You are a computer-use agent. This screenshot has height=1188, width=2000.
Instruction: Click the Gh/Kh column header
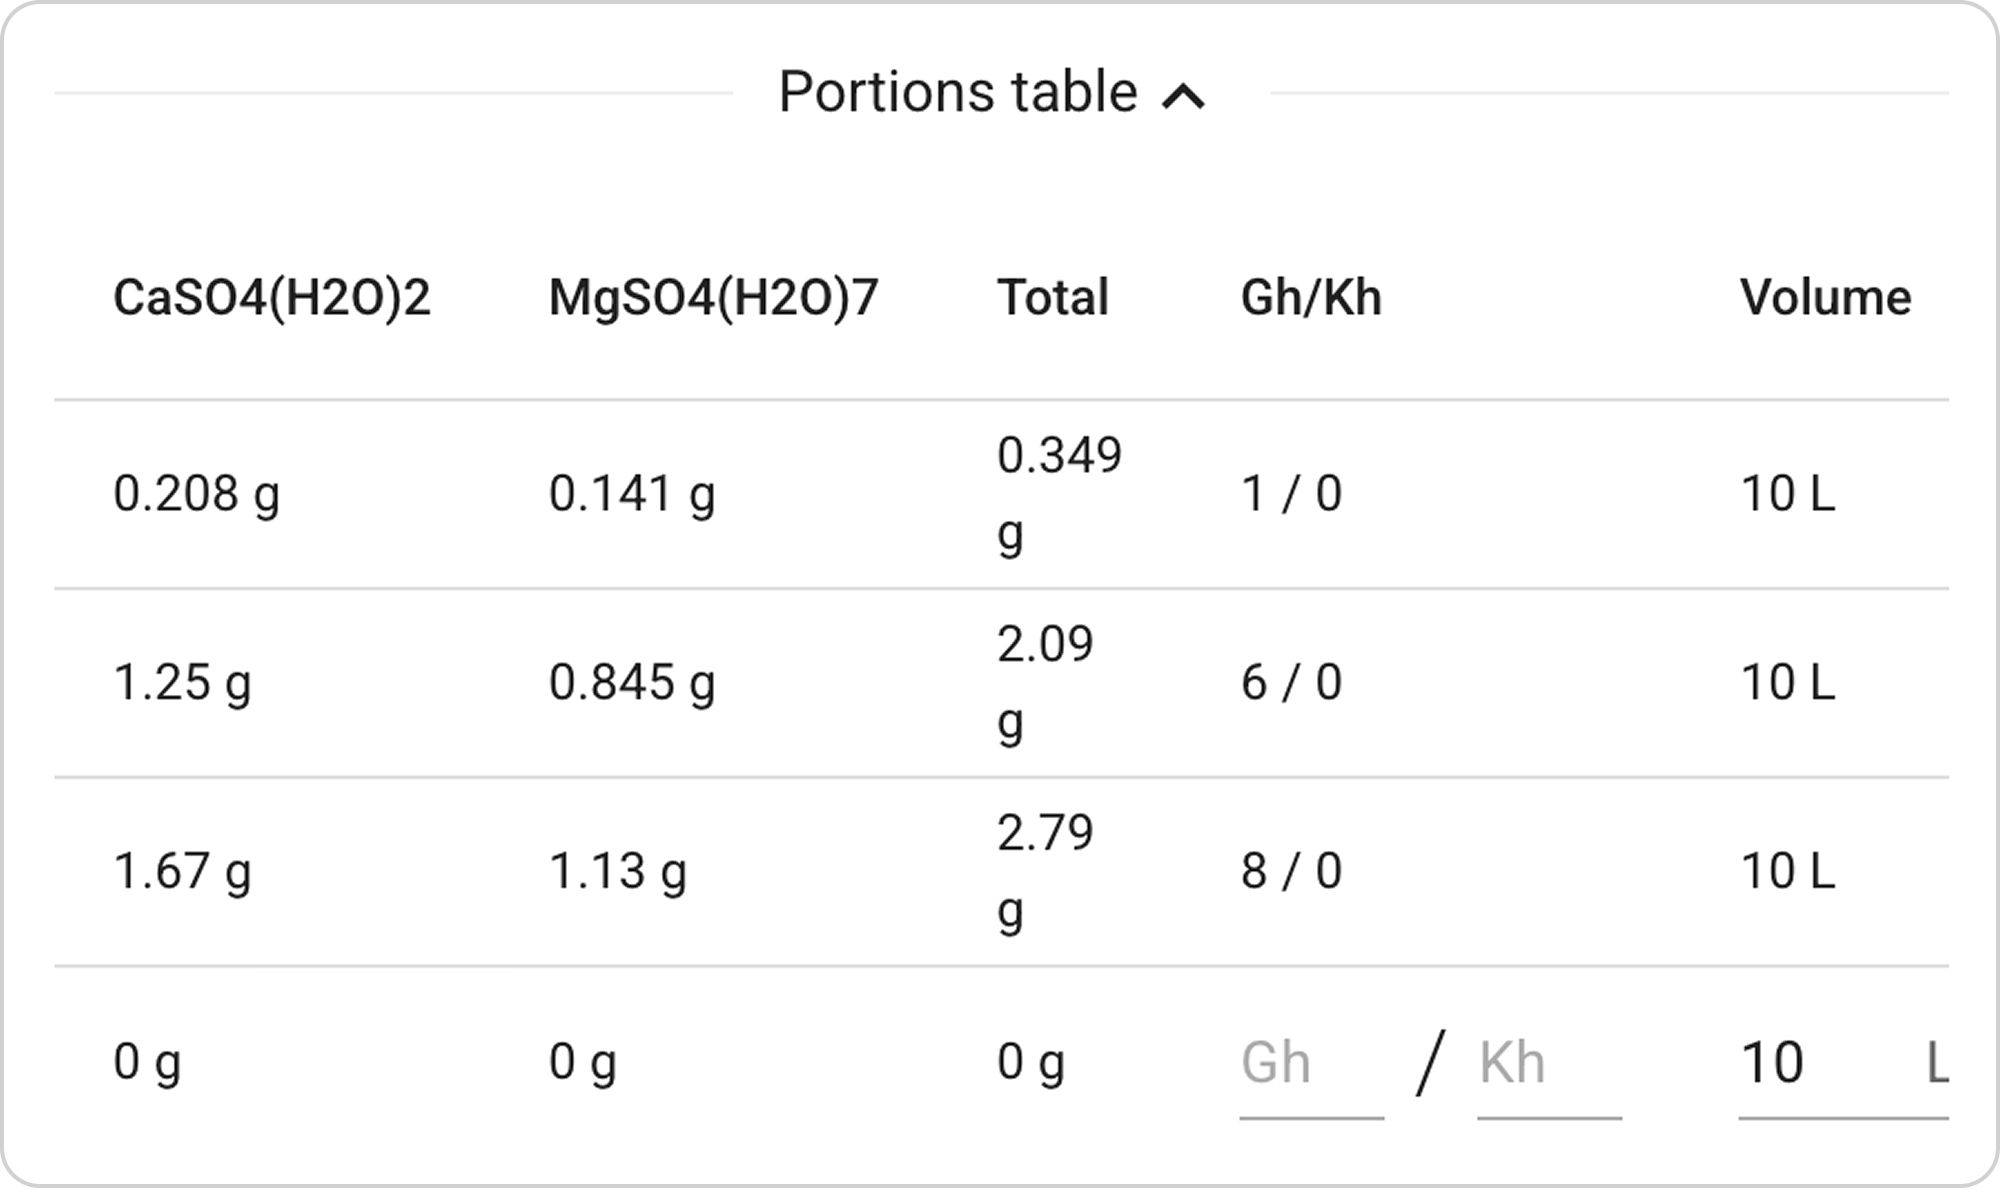coord(1311,297)
